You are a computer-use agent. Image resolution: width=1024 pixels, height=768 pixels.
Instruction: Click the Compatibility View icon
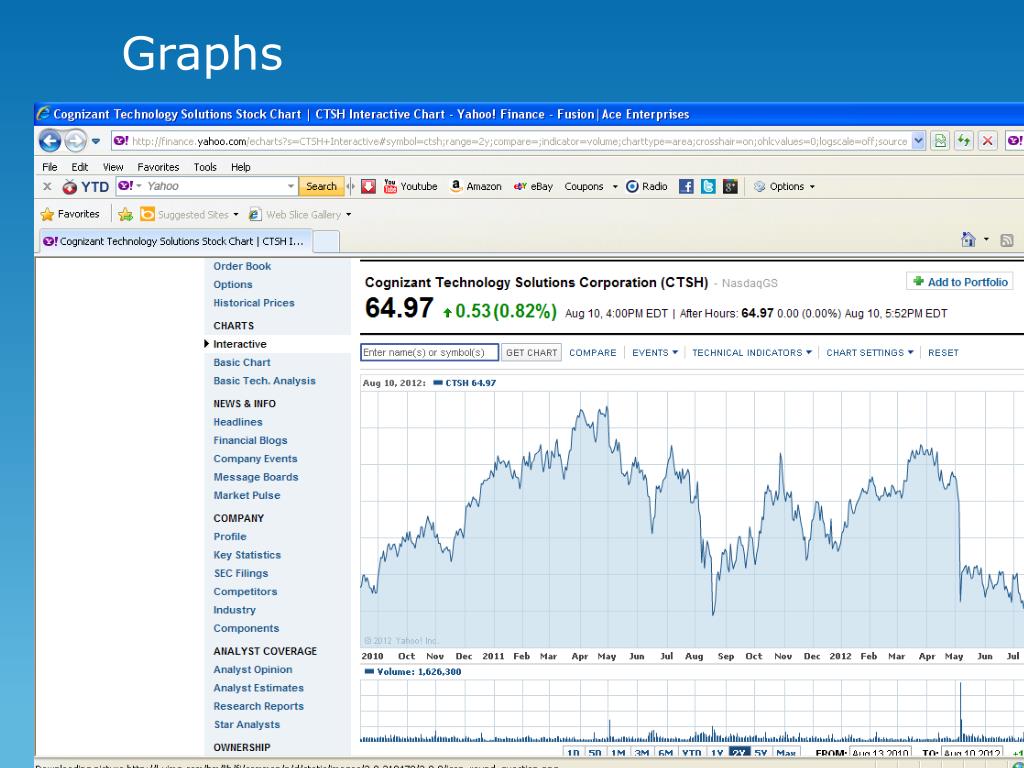click(x=940, y=141)
